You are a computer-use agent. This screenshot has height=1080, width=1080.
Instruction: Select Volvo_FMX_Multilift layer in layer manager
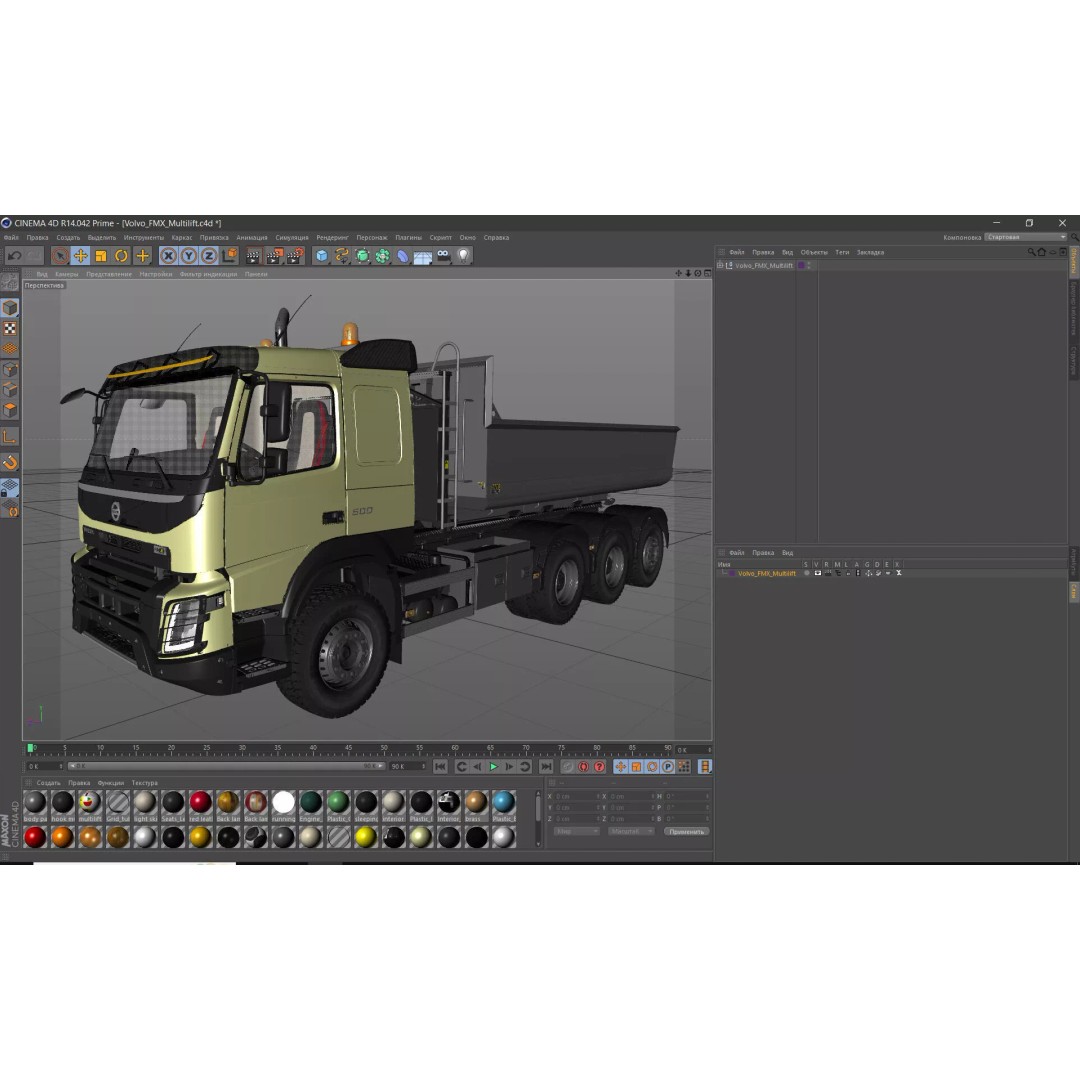(766, 573)
